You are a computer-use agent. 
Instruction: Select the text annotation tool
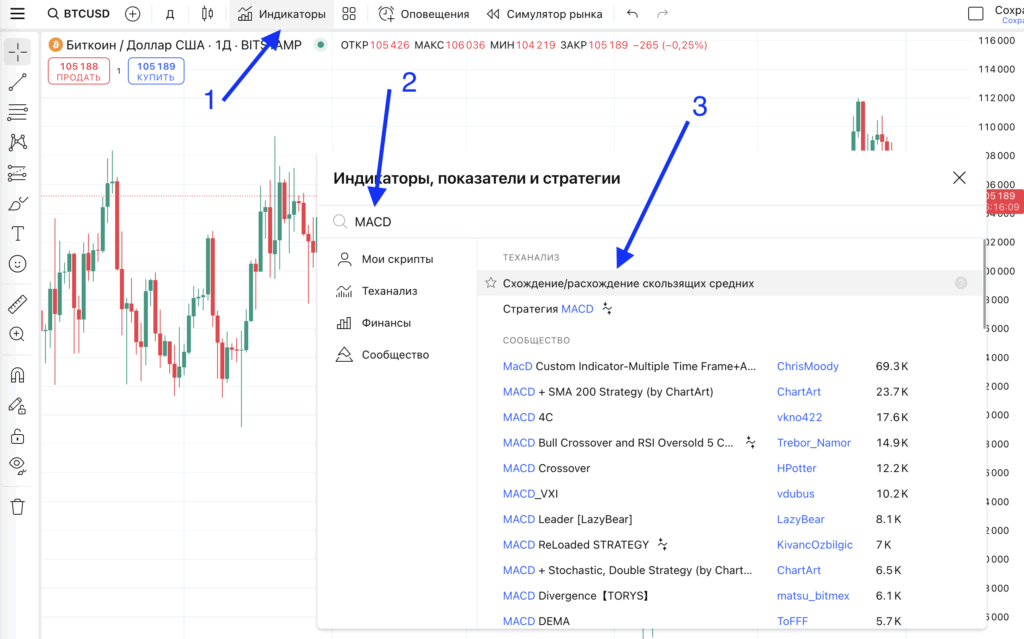pyautogui.click(x=18, y=234)
